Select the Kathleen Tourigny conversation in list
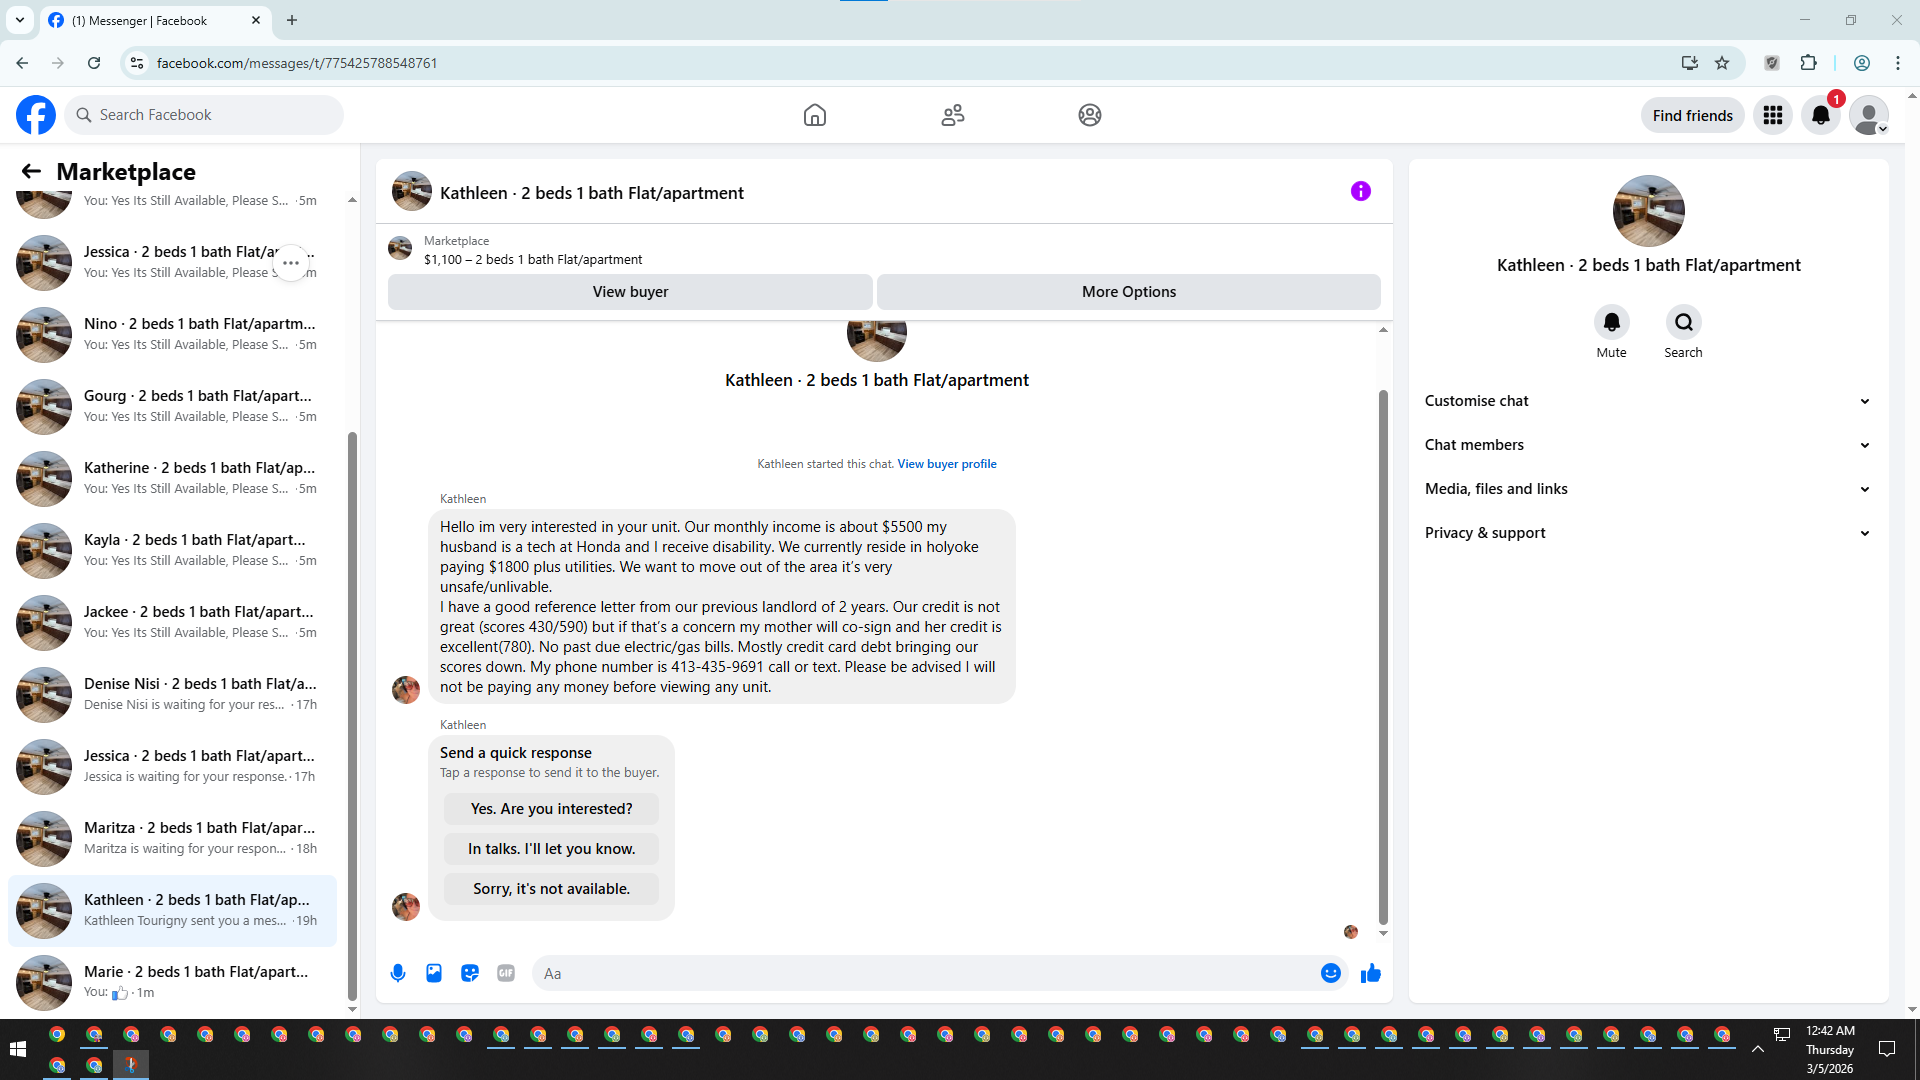 [x=172, y=910]
